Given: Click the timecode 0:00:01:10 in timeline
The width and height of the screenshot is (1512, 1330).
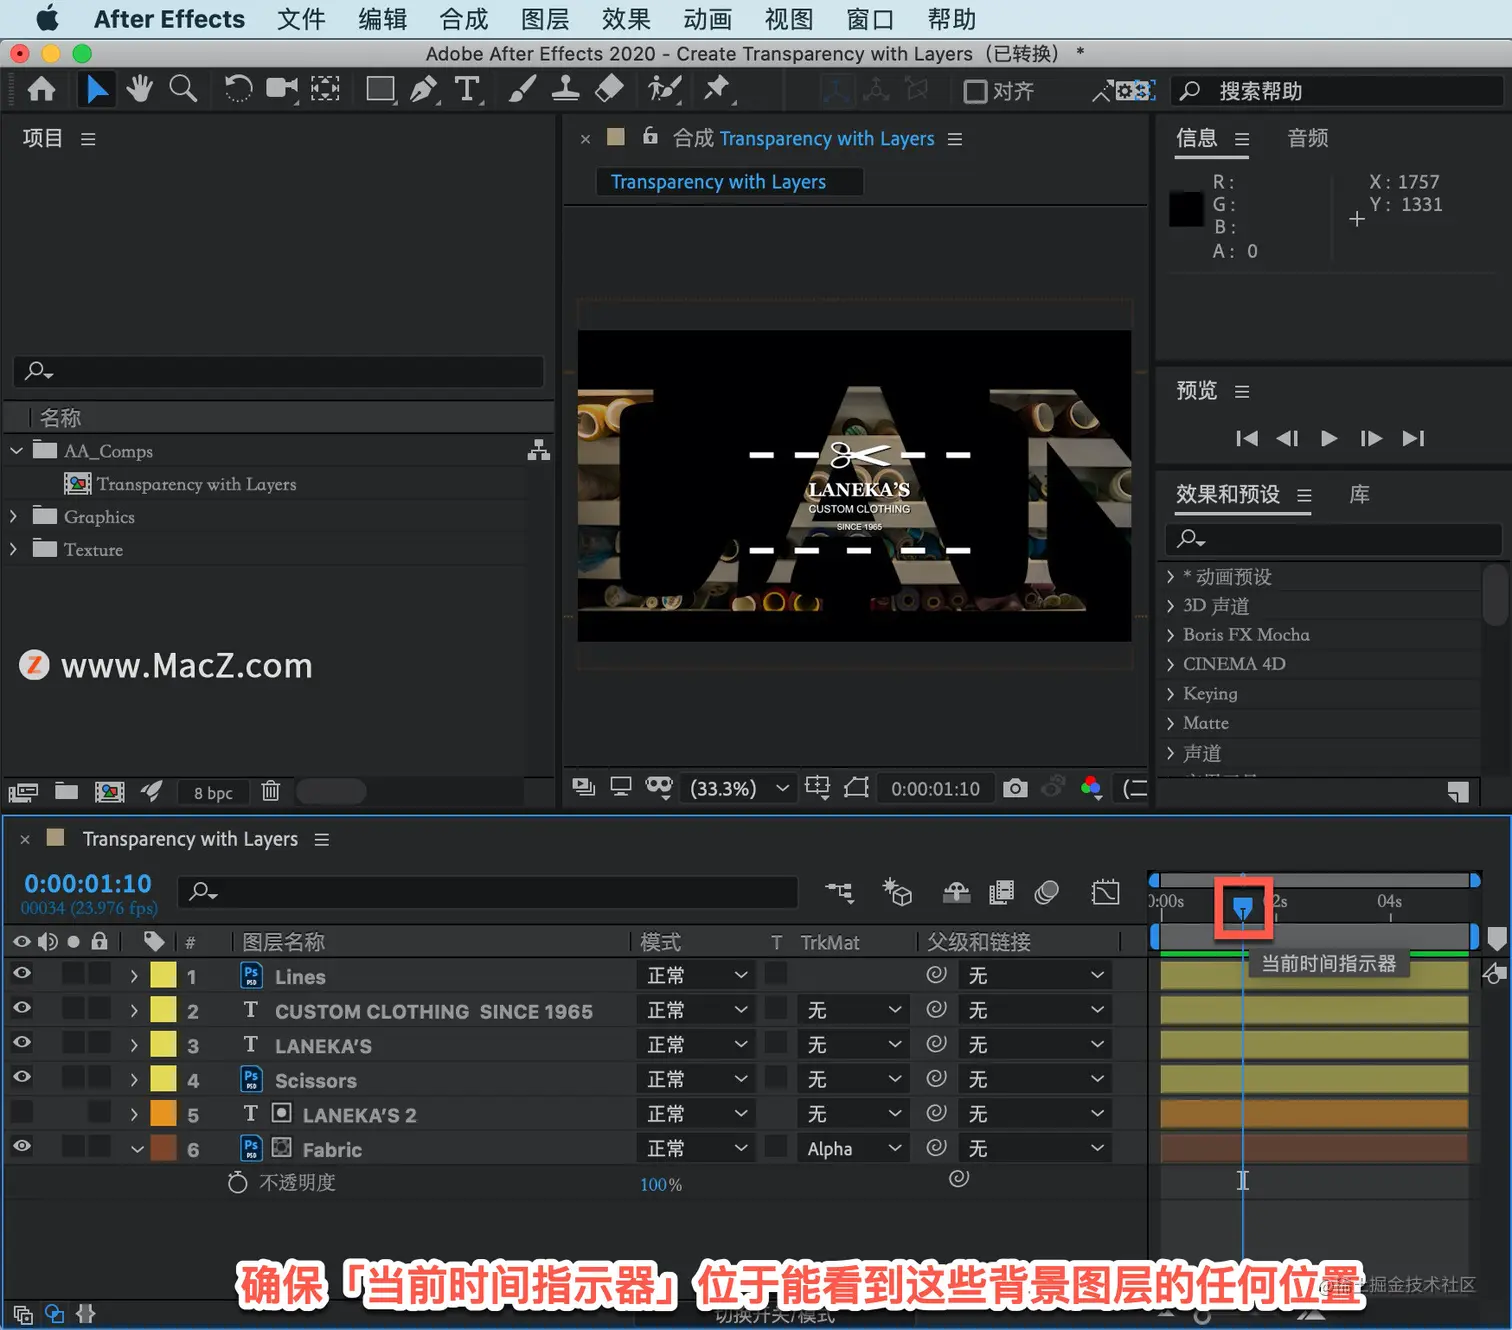Looking at the screenshot, I should (x=88, y=884).
